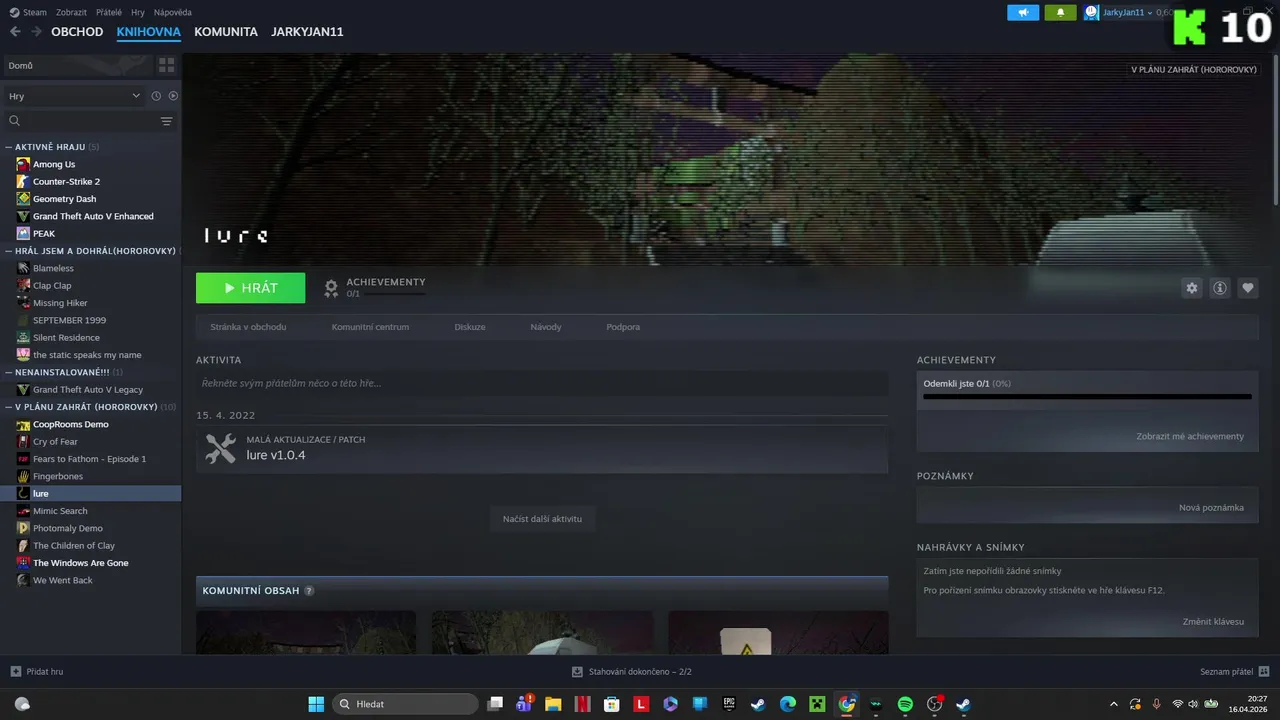Open Podpora link
1280x720 pixels.
(x=623, y=327)
